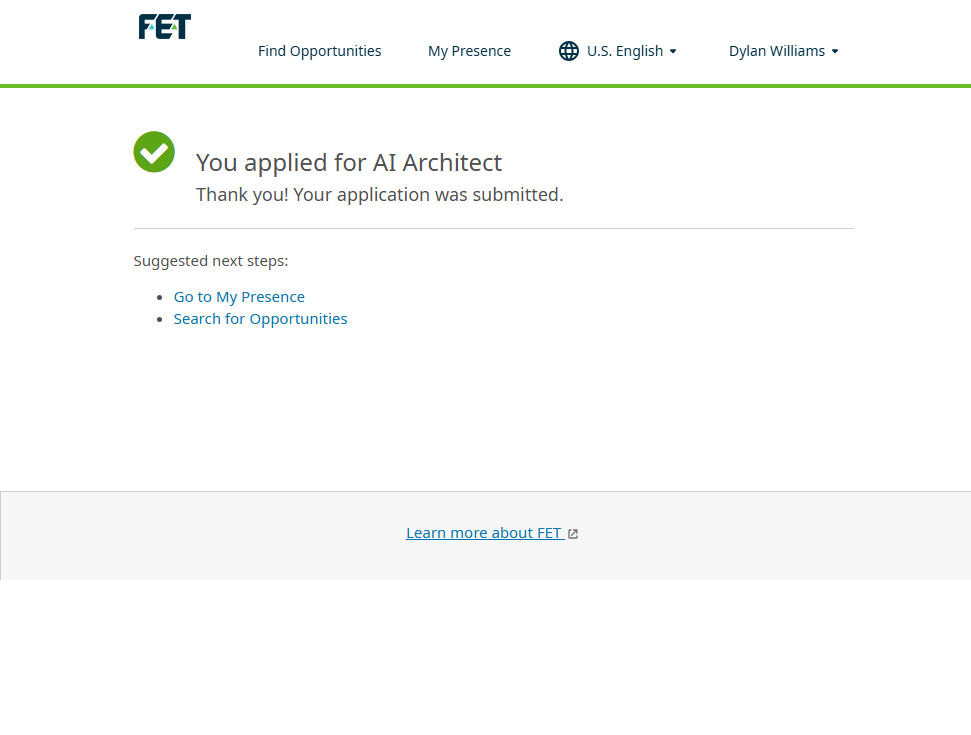This screenshot has width=971, height=735.
Task: Click the green success checkmark icon
Action: click(x=154, y=152)
